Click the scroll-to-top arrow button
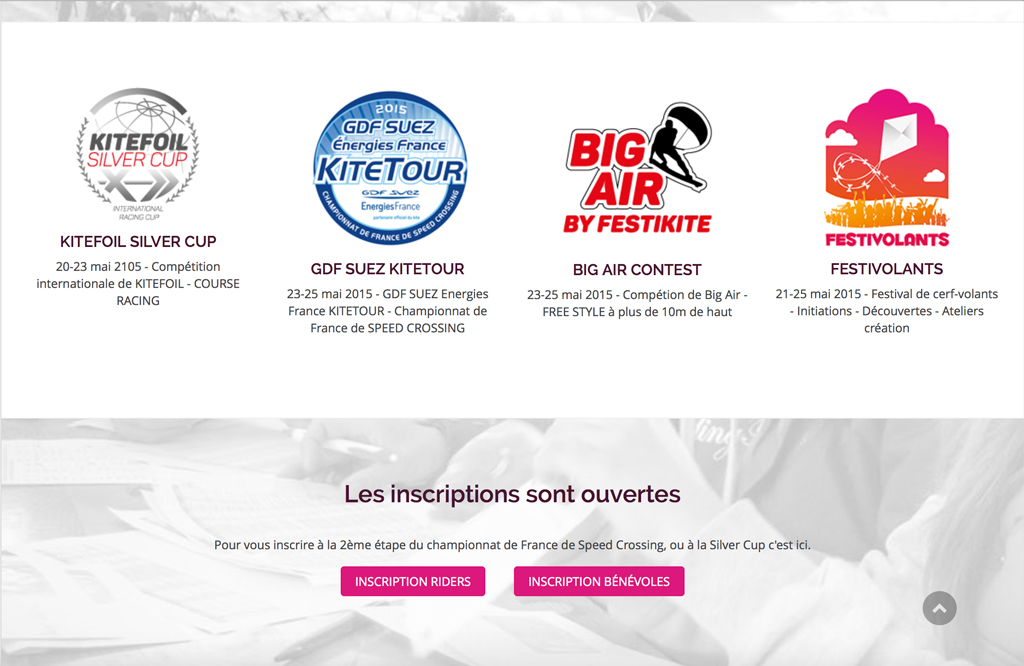 point(939,608)
